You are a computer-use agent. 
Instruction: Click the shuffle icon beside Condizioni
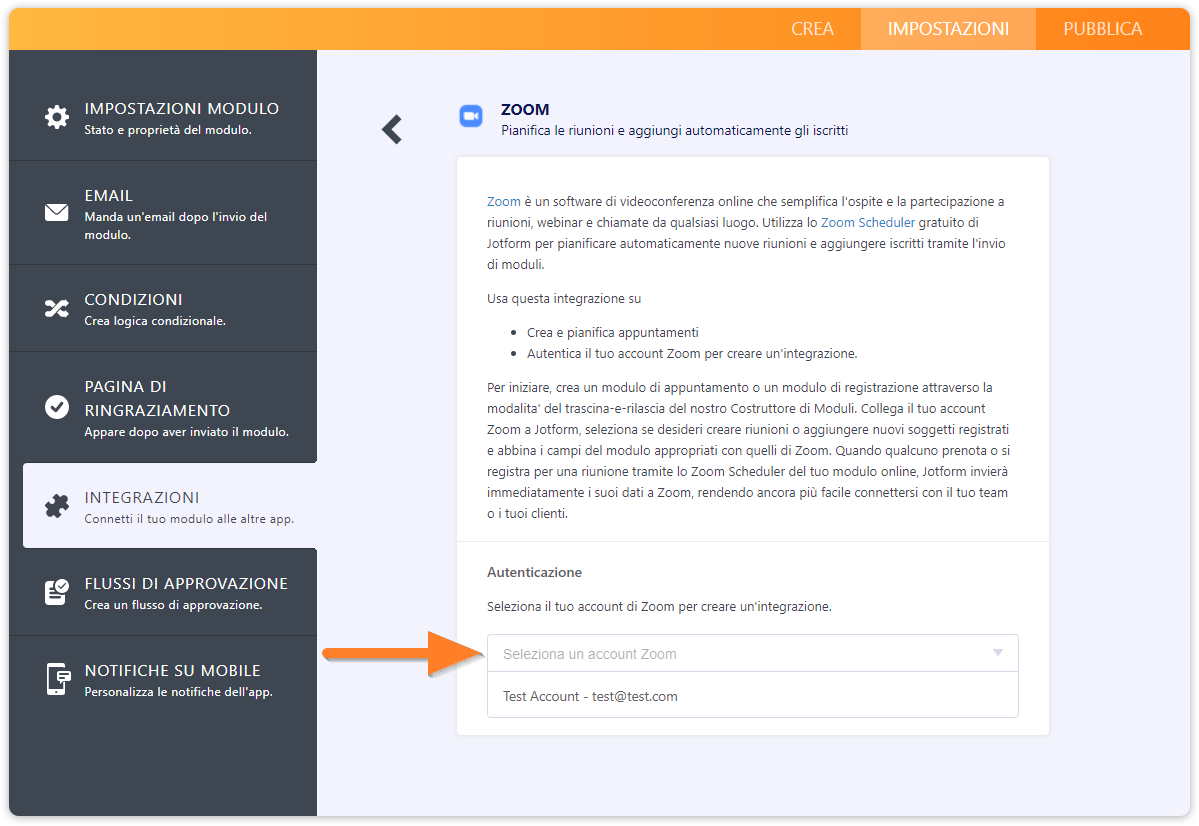57,308
